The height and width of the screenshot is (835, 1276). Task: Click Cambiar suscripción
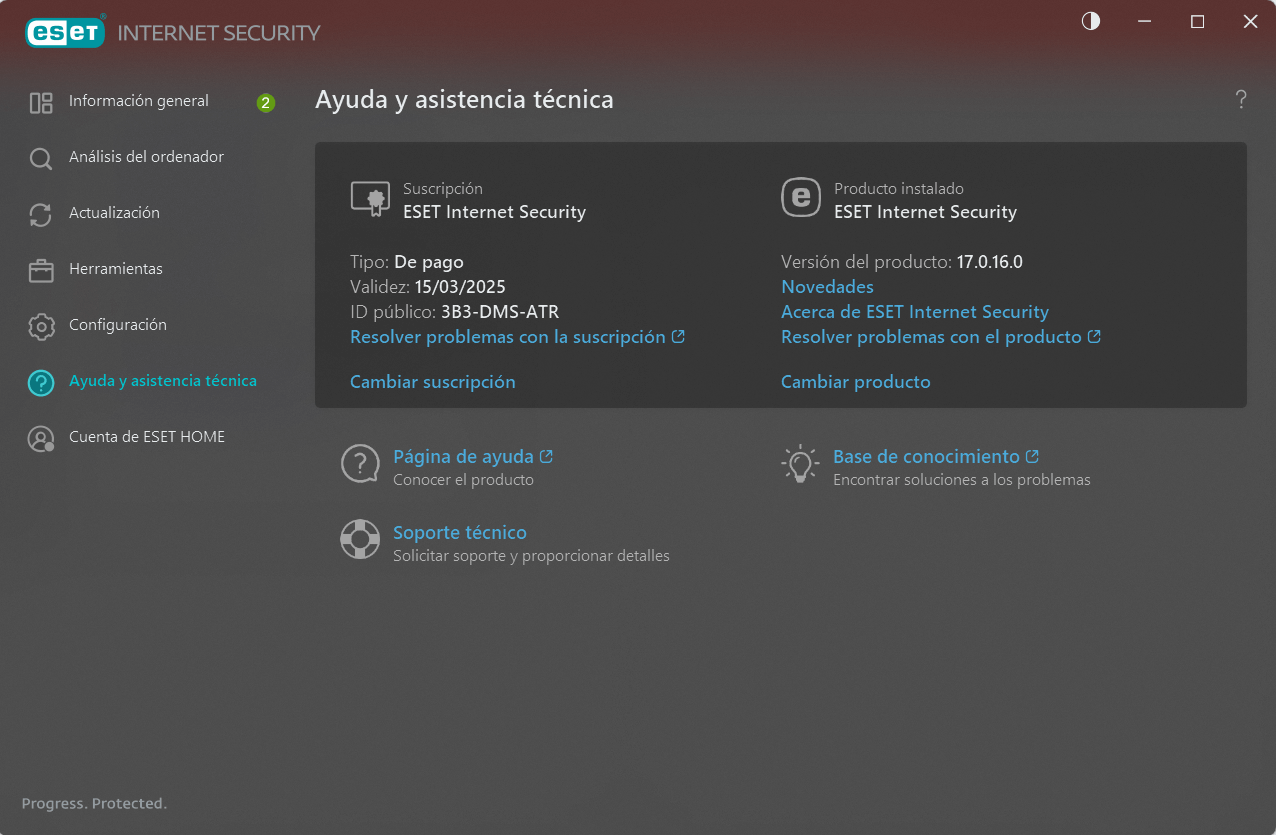(x=433, y=382)
